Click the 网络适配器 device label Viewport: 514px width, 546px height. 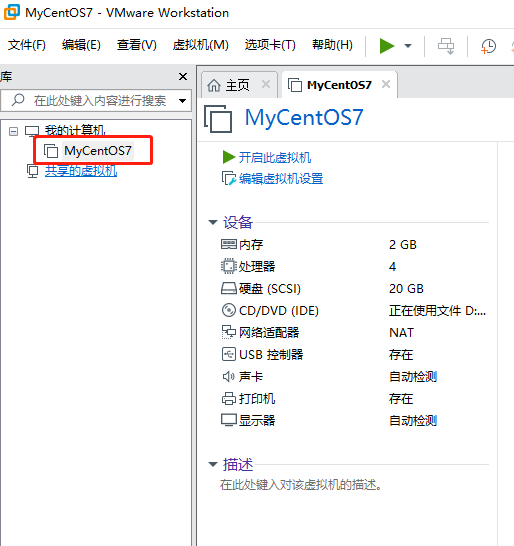[269, 333]
